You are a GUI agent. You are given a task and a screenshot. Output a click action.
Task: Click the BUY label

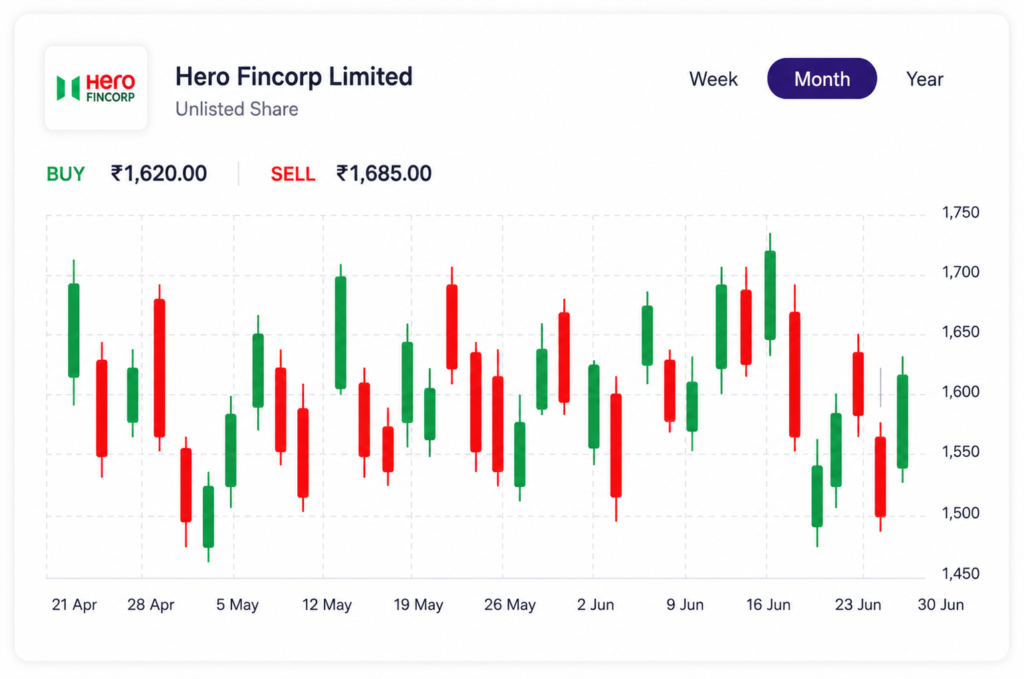click(x=65, y=174)
